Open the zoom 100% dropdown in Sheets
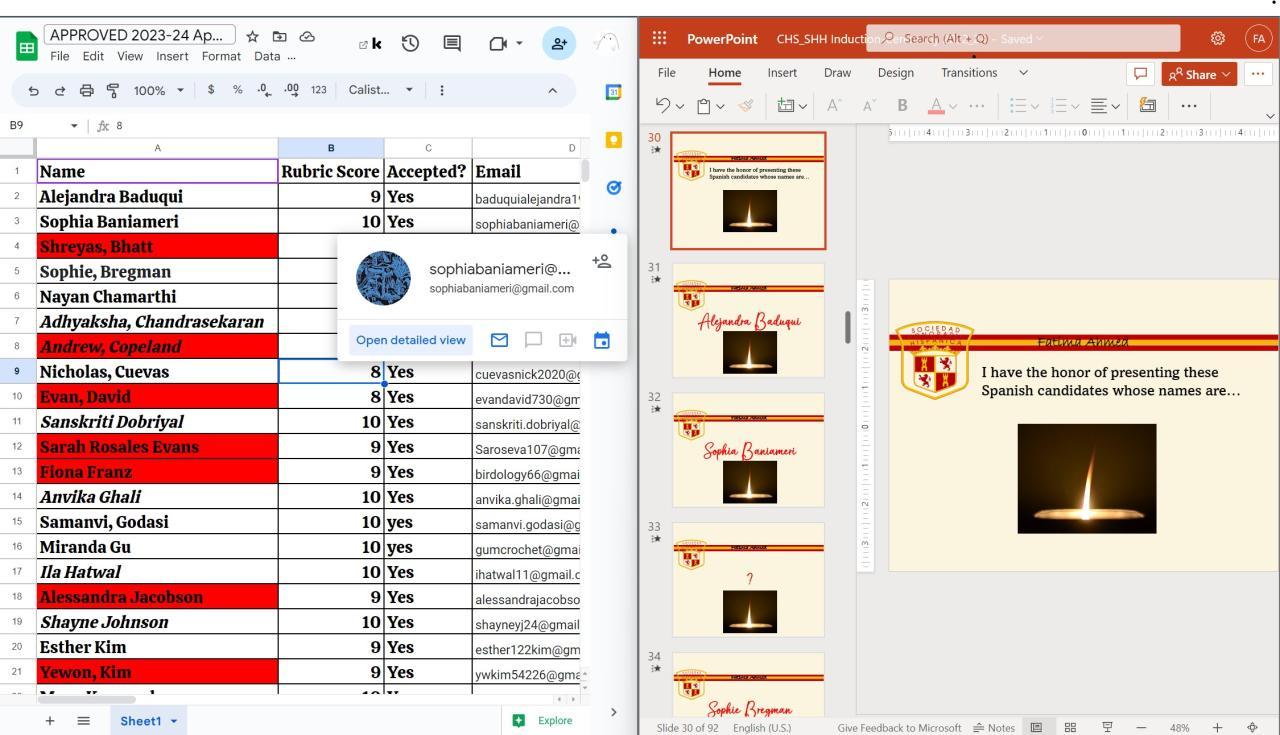Screen dimensions: 1280x735 [x=157, y=90]
